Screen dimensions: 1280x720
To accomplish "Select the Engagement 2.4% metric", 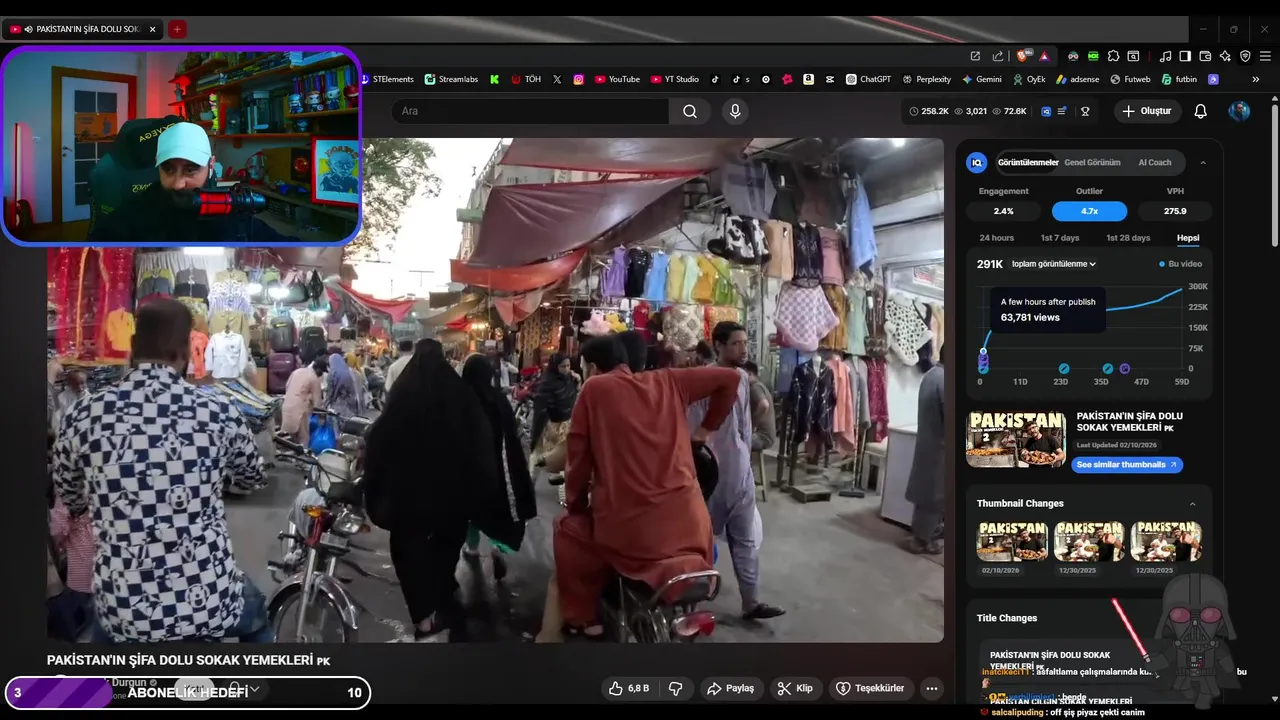I will (x=1003, y=211).
